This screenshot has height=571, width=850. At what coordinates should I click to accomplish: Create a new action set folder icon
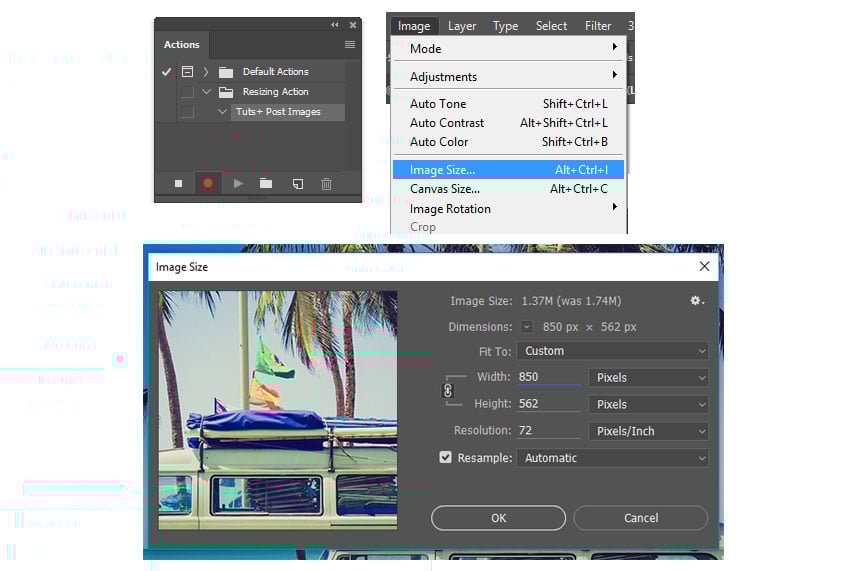[266, 183]
